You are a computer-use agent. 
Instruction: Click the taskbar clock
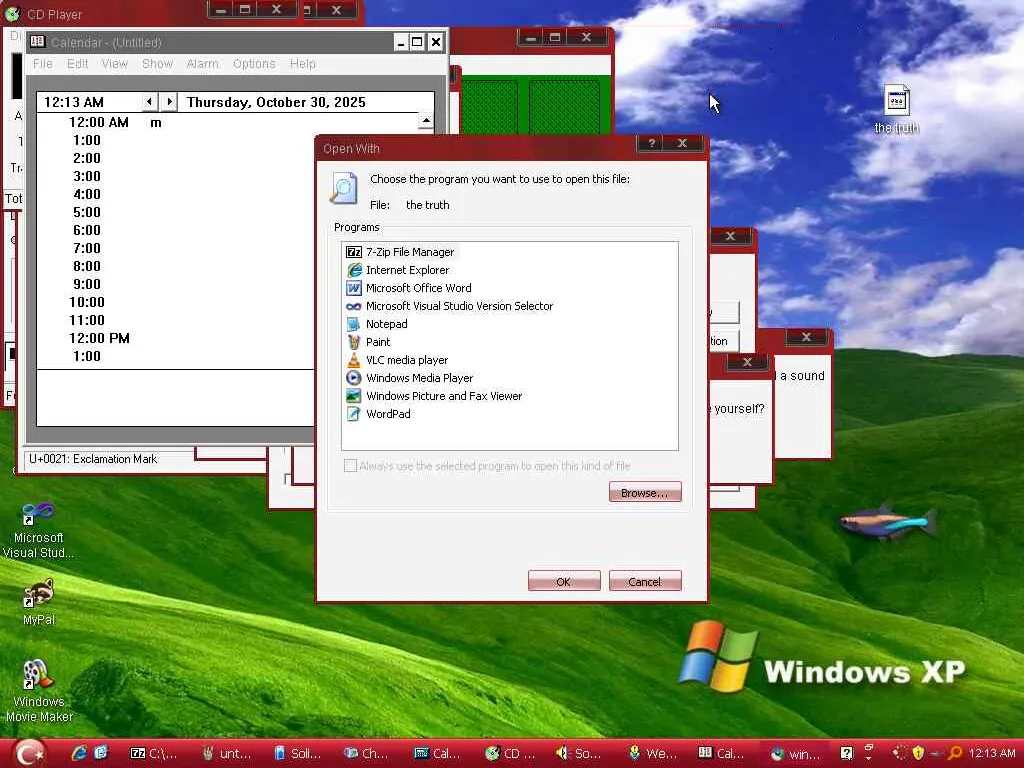click(993, 753)
